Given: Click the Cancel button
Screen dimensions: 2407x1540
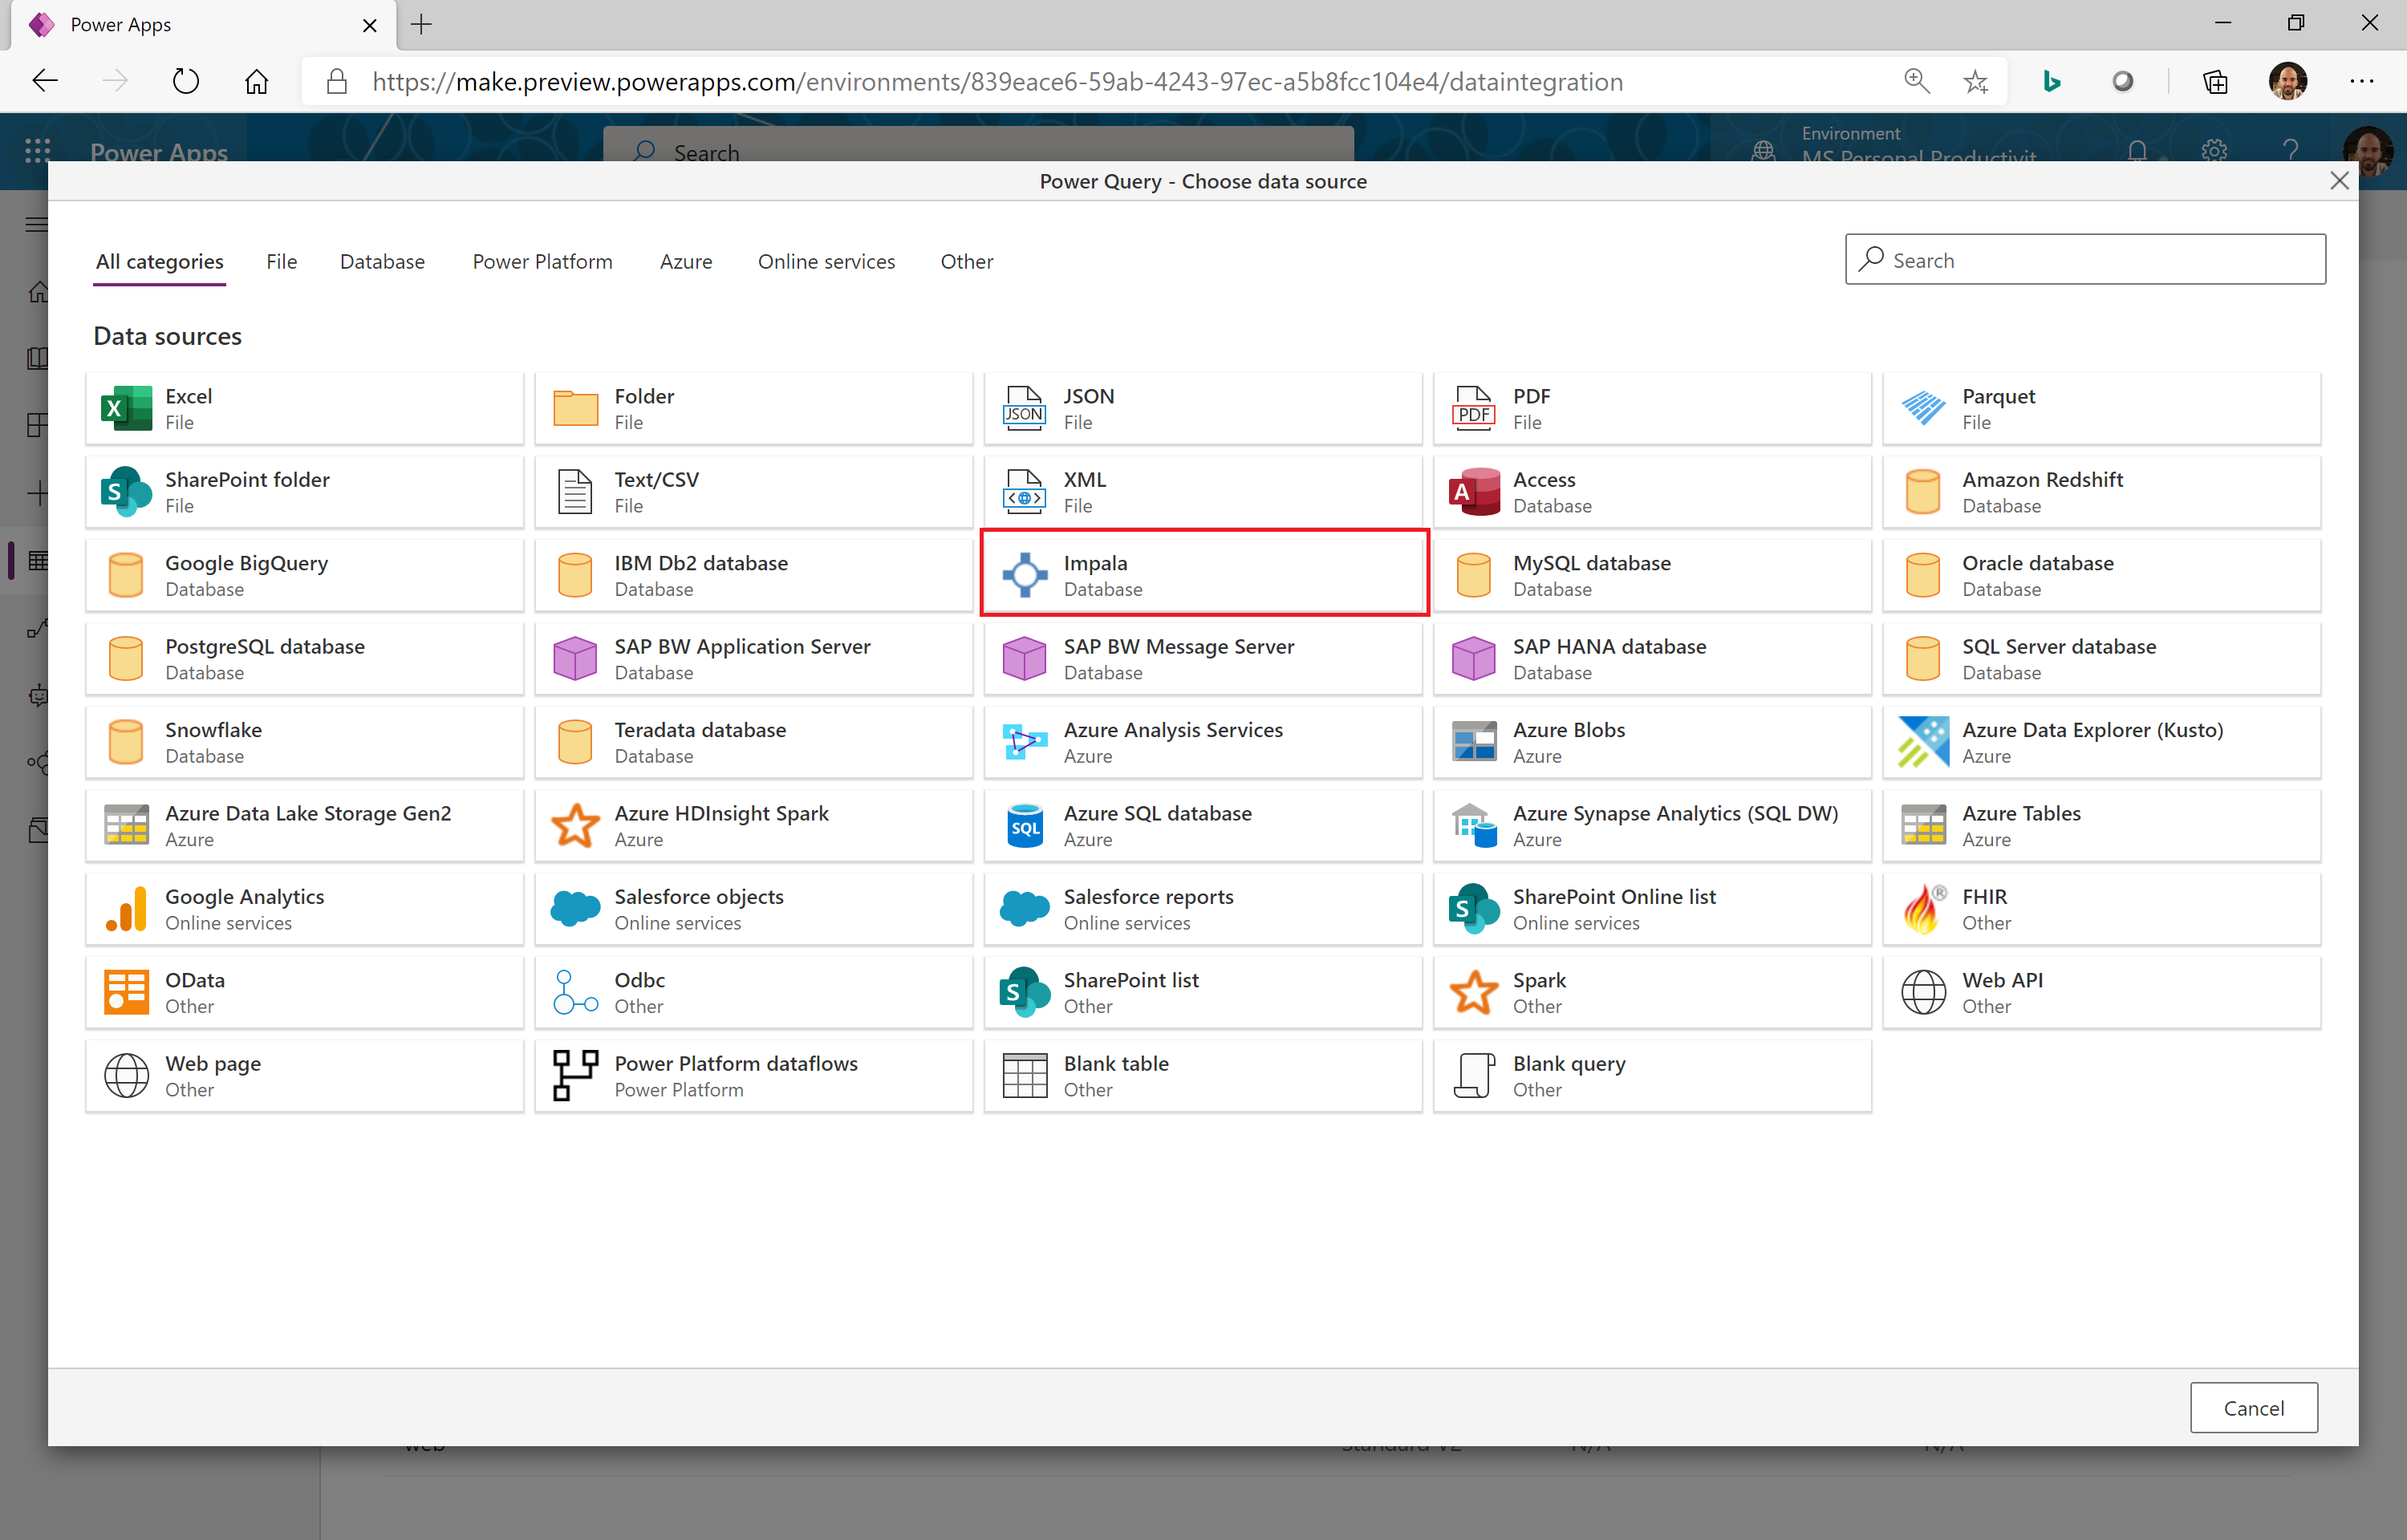Looking at the screenshot, I should tap(2252, 1407).
